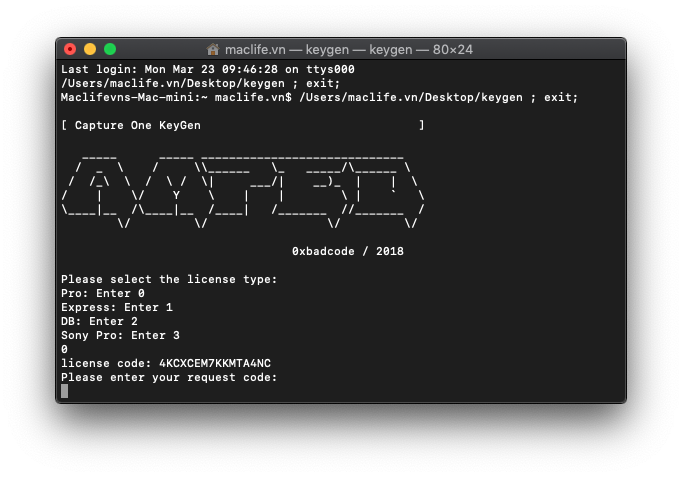The height and width of the screenshot is (477, 682).
Task: Click the Maclifevns-Mac-mini shell prompt line
Action: [x=319, y=97]
